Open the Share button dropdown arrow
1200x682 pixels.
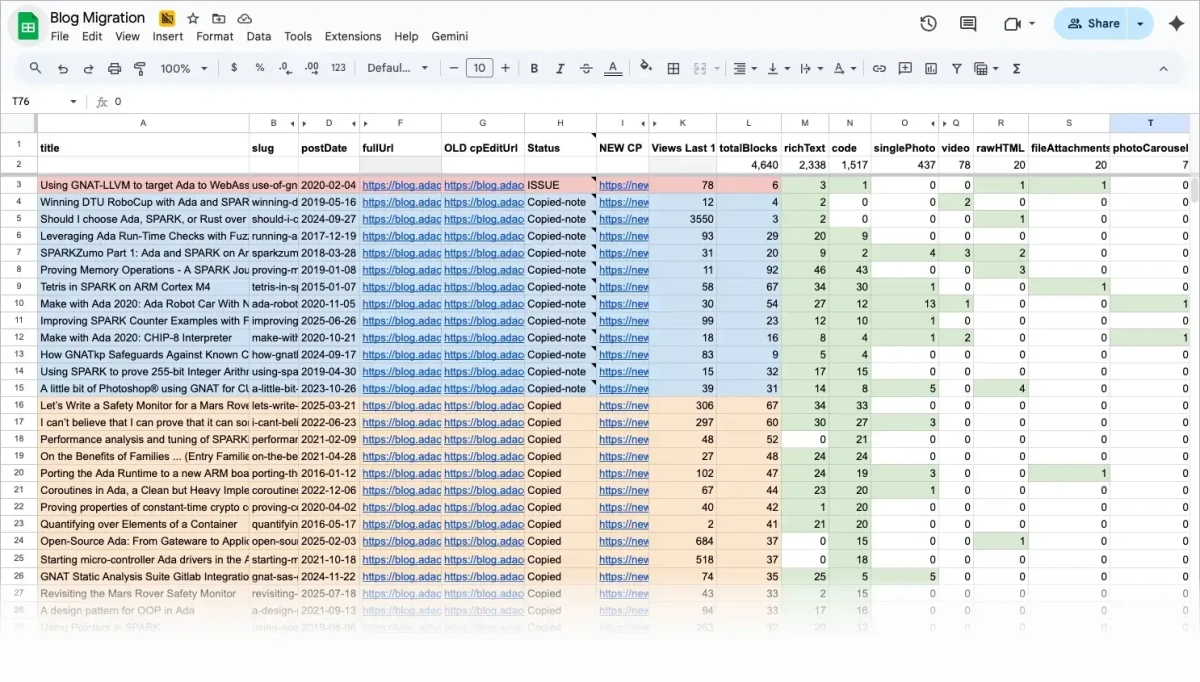1138,23
